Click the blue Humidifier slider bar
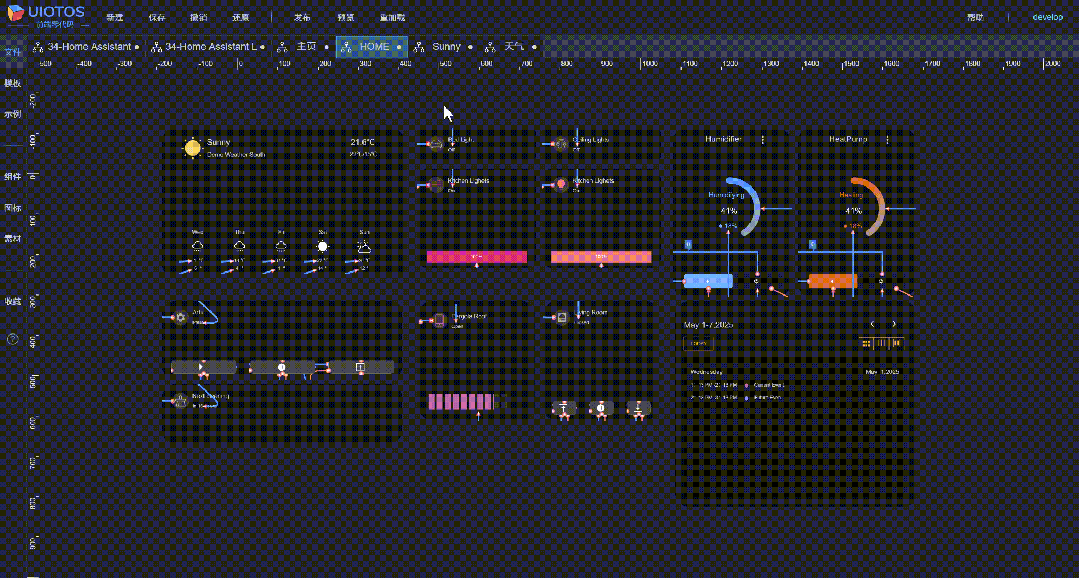Screen dimensions: 1079x578 [708, 281]
